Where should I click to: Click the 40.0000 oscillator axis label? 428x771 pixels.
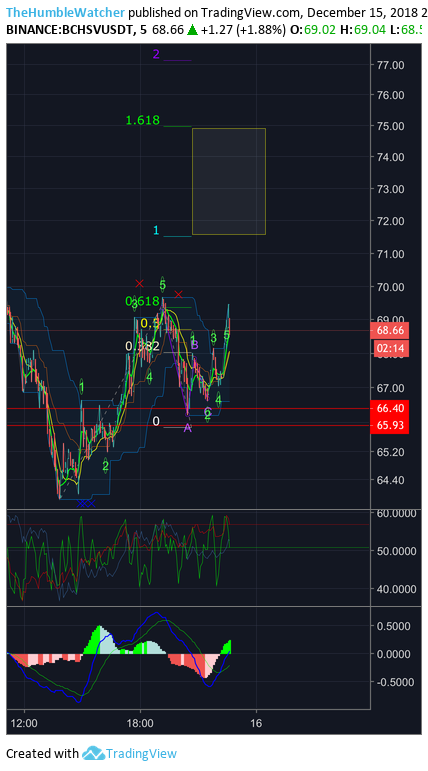395,589
